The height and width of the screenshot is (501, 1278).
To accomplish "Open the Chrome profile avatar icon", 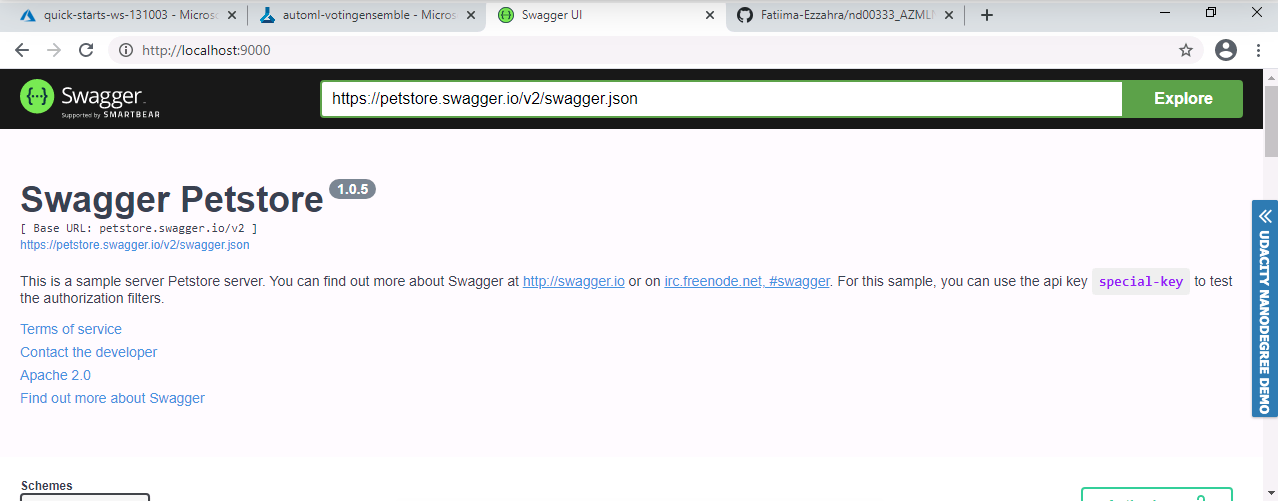I will click(1226, 50).
